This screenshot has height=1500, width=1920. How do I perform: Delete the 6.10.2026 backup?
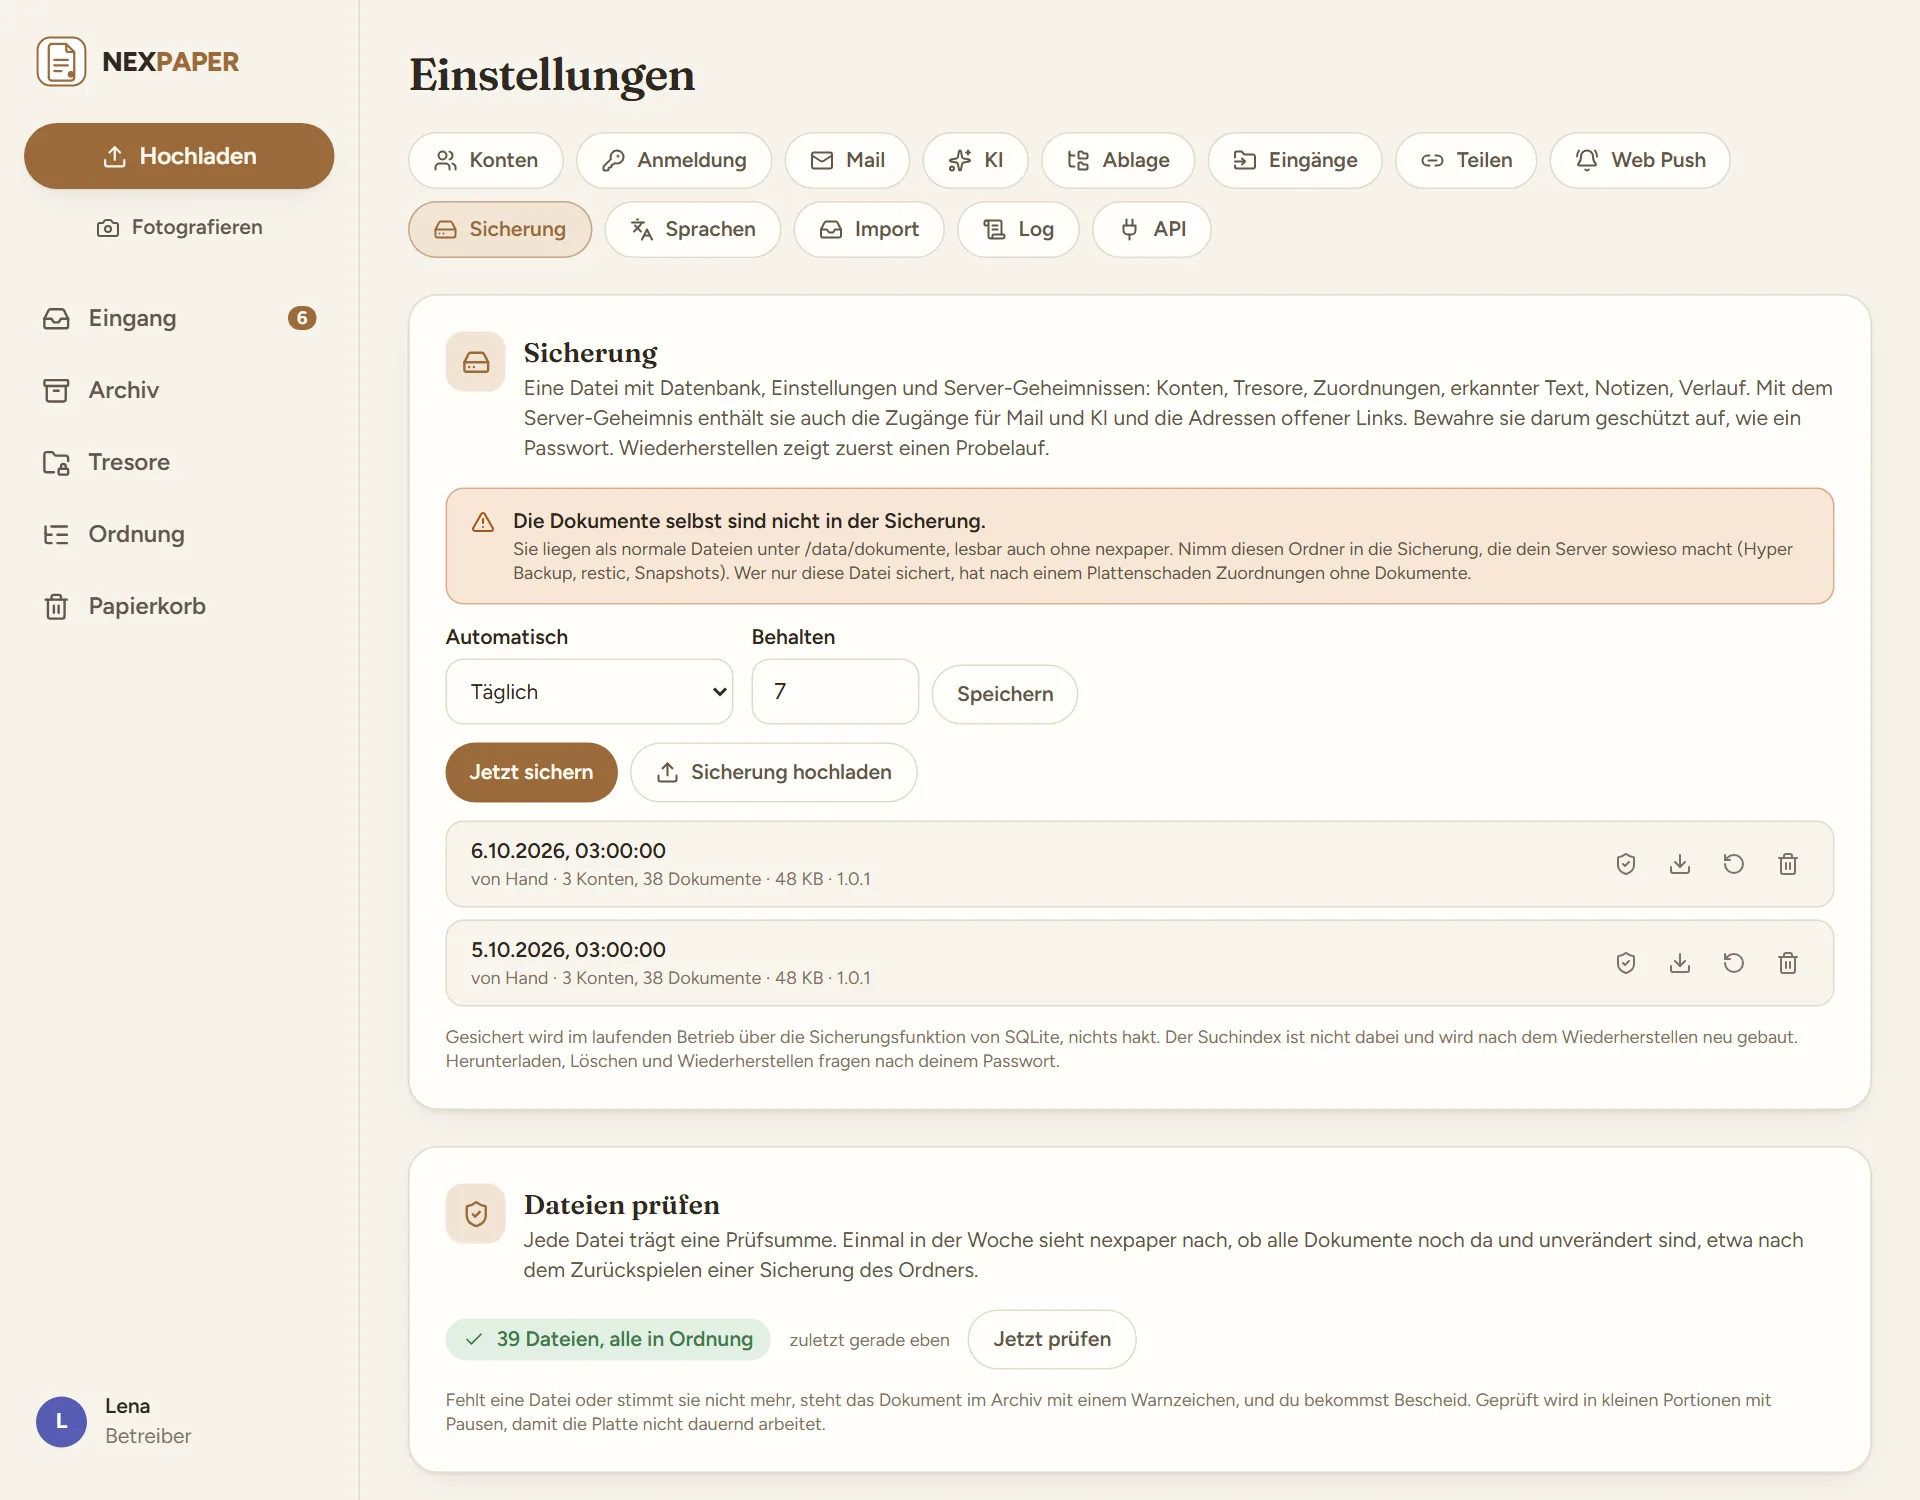1788,864
